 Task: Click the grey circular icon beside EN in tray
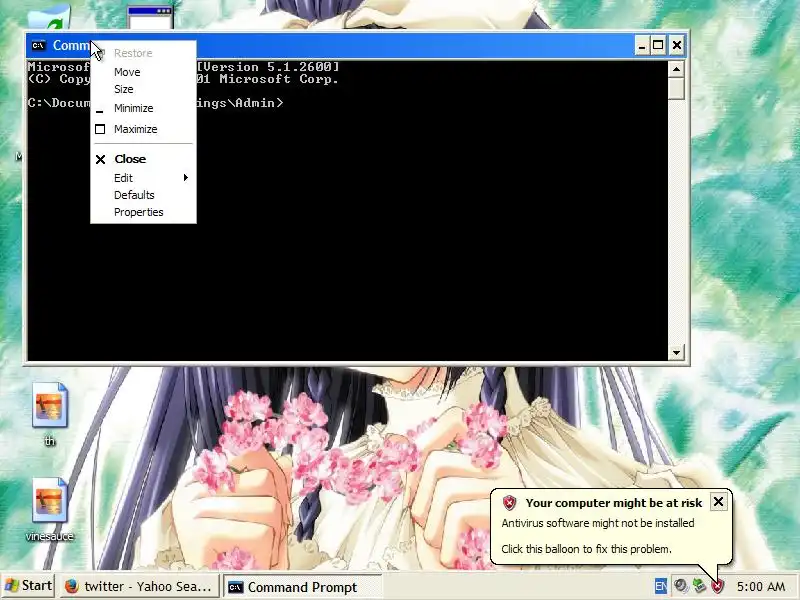[x=680, y=586]
